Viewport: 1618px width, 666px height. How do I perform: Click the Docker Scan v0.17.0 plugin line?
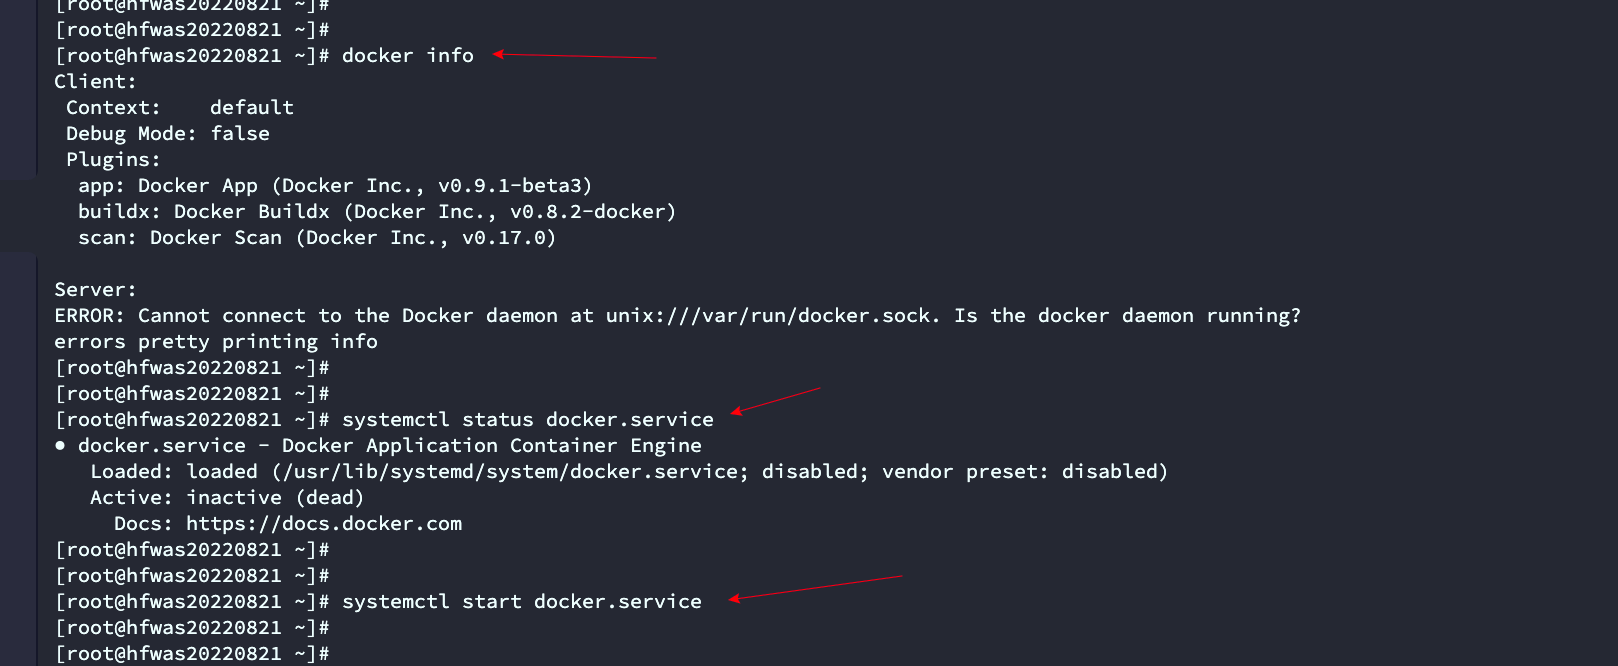(317, 238)
